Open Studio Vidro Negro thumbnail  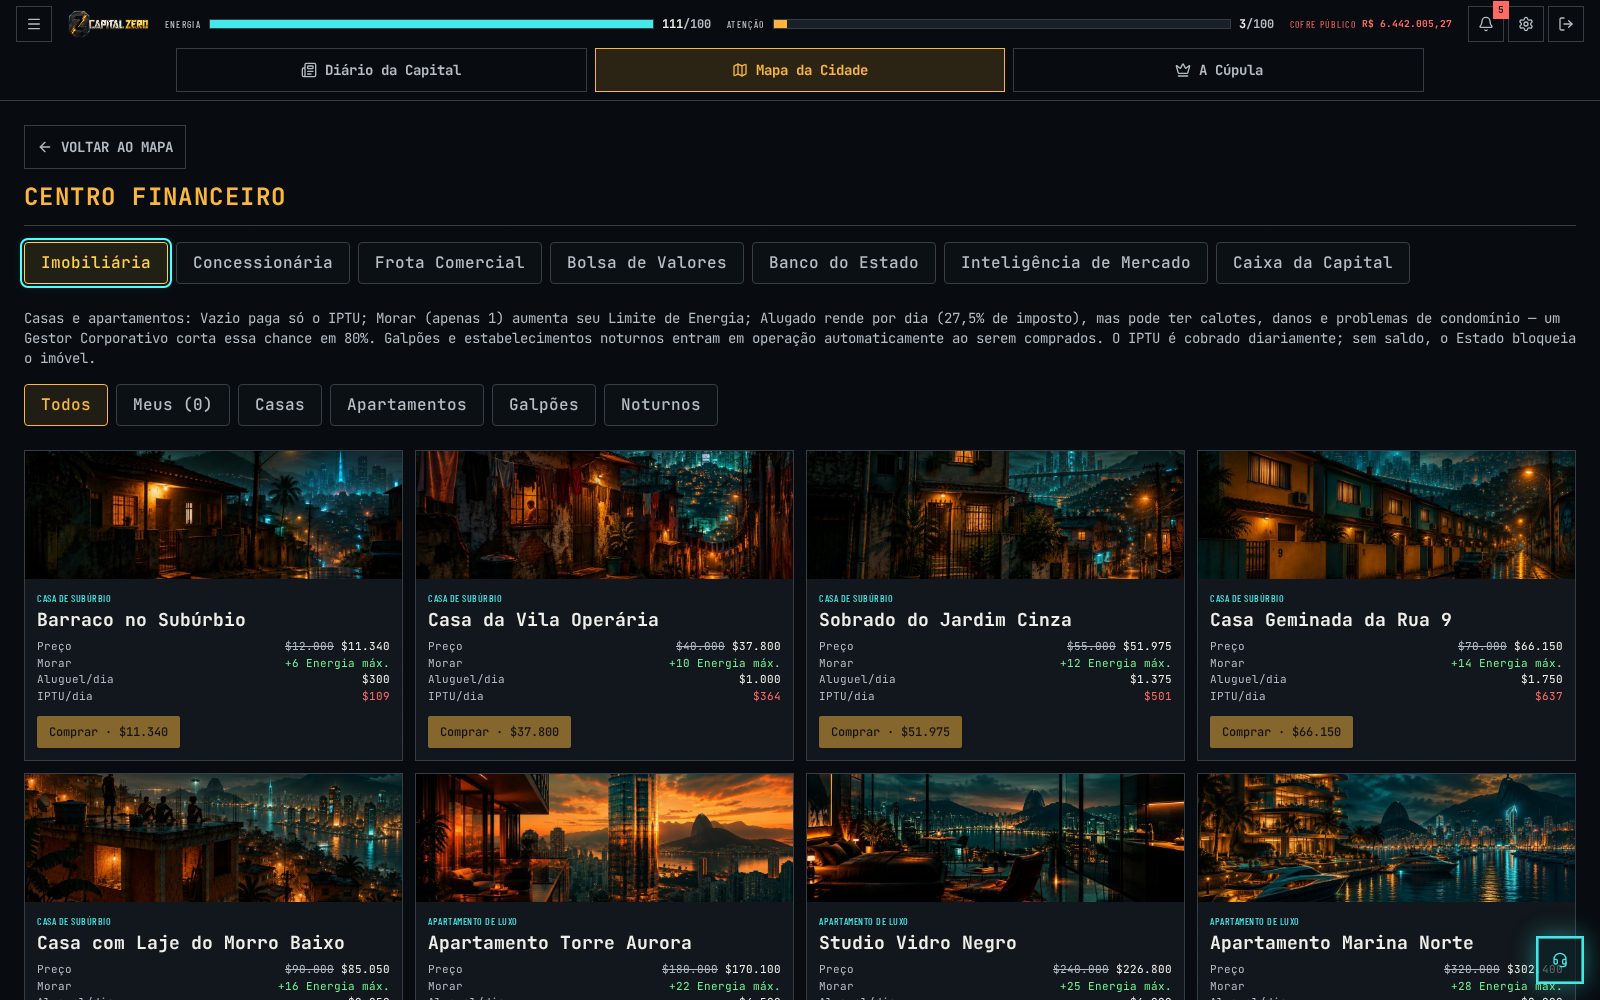[x=996, y=838]
